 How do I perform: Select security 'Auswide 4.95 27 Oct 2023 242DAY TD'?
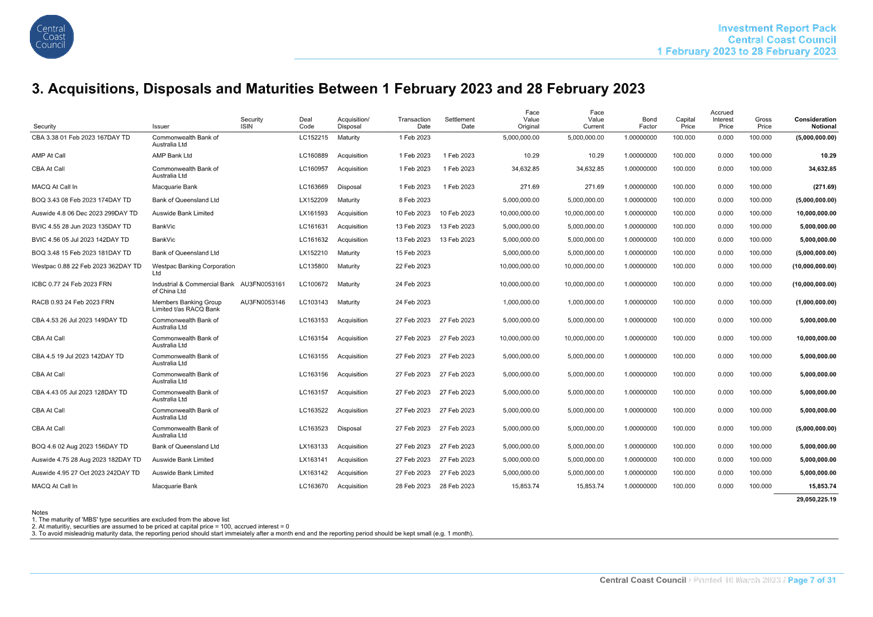pyautogui.click(x=86, y=473)
